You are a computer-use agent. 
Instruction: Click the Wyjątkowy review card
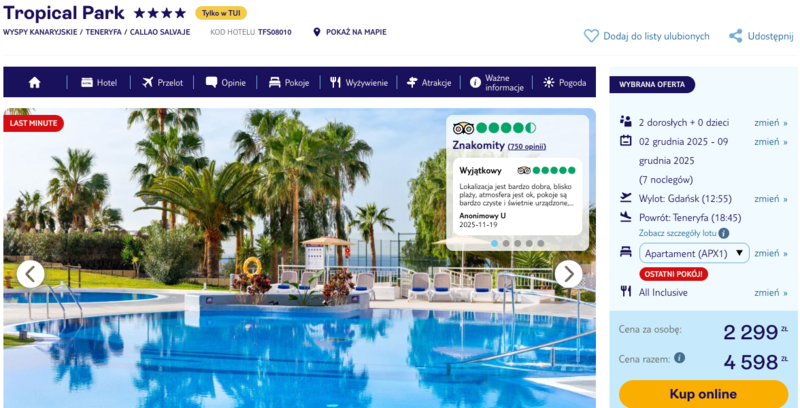click(517, 196)
